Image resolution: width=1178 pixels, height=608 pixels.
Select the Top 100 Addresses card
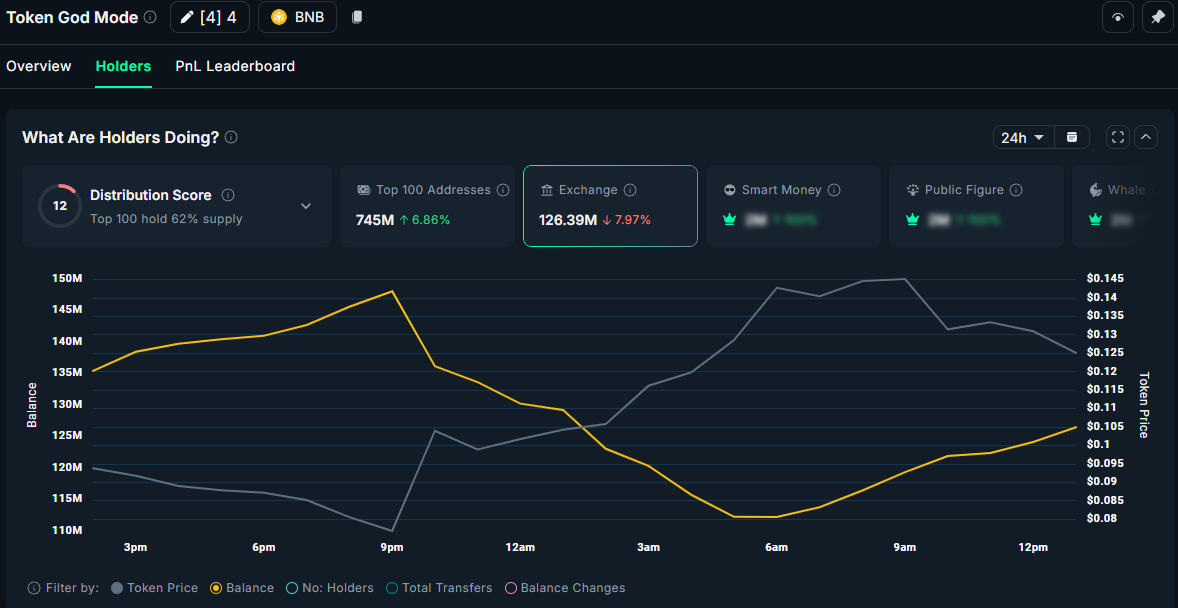427,205
